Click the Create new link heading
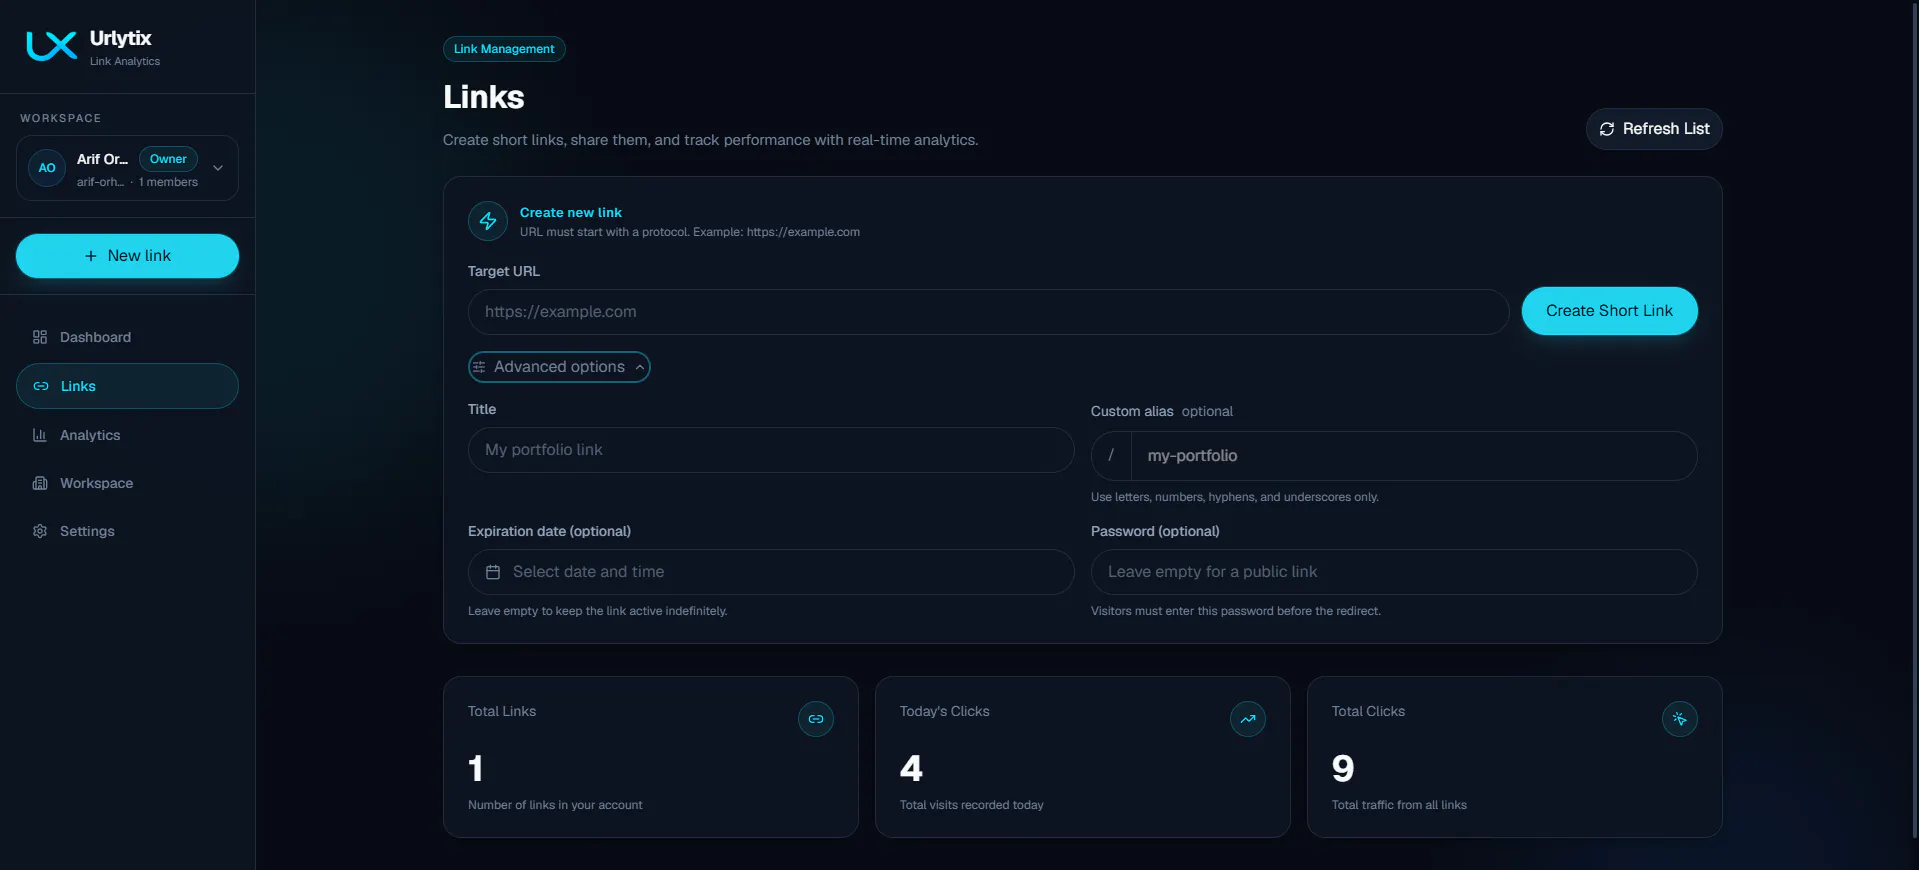1919x870 pixels. point(571,213)
